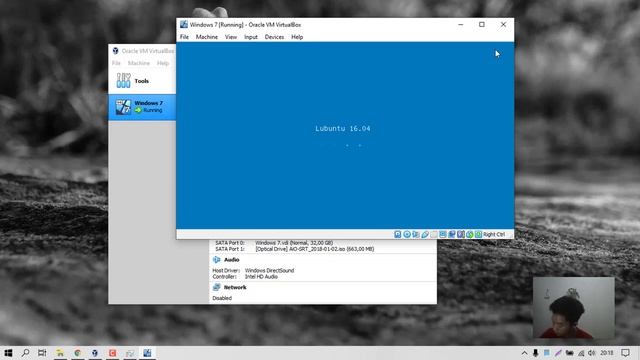Switch to the dark blue taskbar app icon

pyautogui.click(x=95, y=353)
